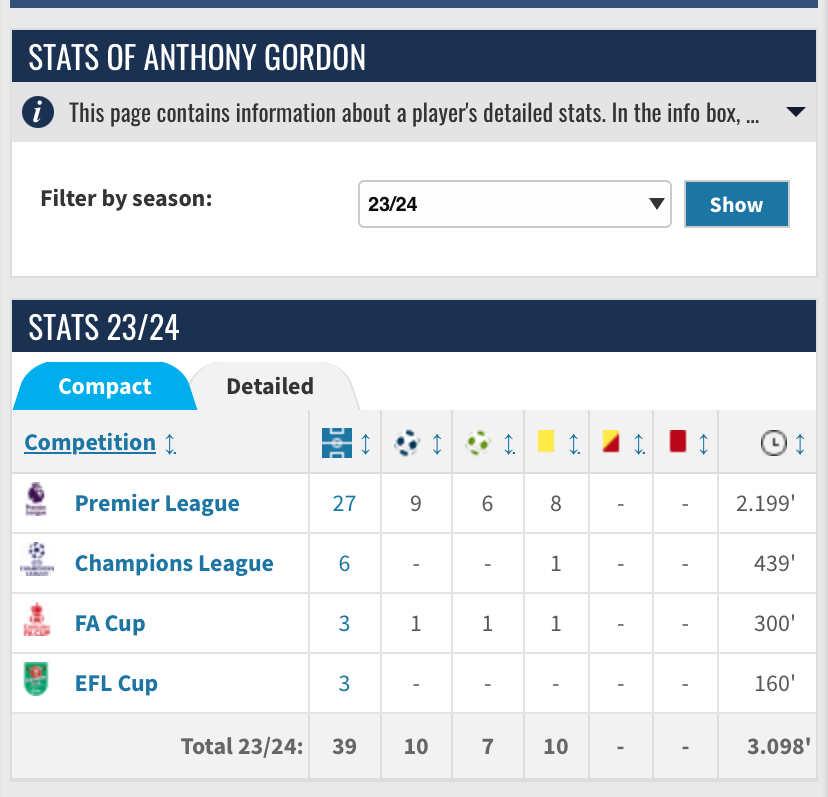Open the FA Cup competition link
Viewport: 828px width, 797px height.
pos(110,623)
